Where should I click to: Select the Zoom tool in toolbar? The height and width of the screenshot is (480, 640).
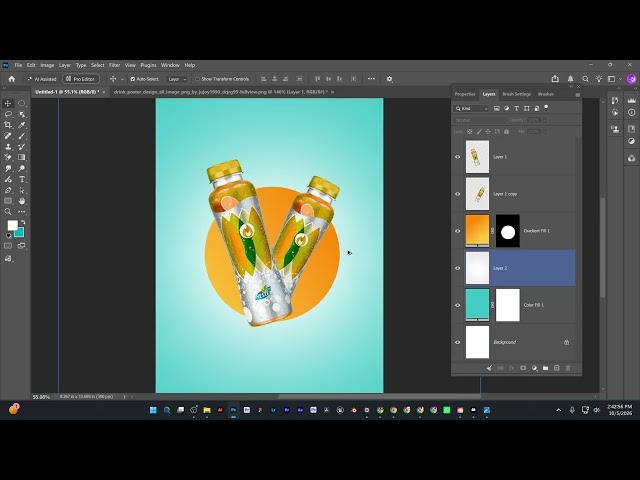click(x=8, y=211)
